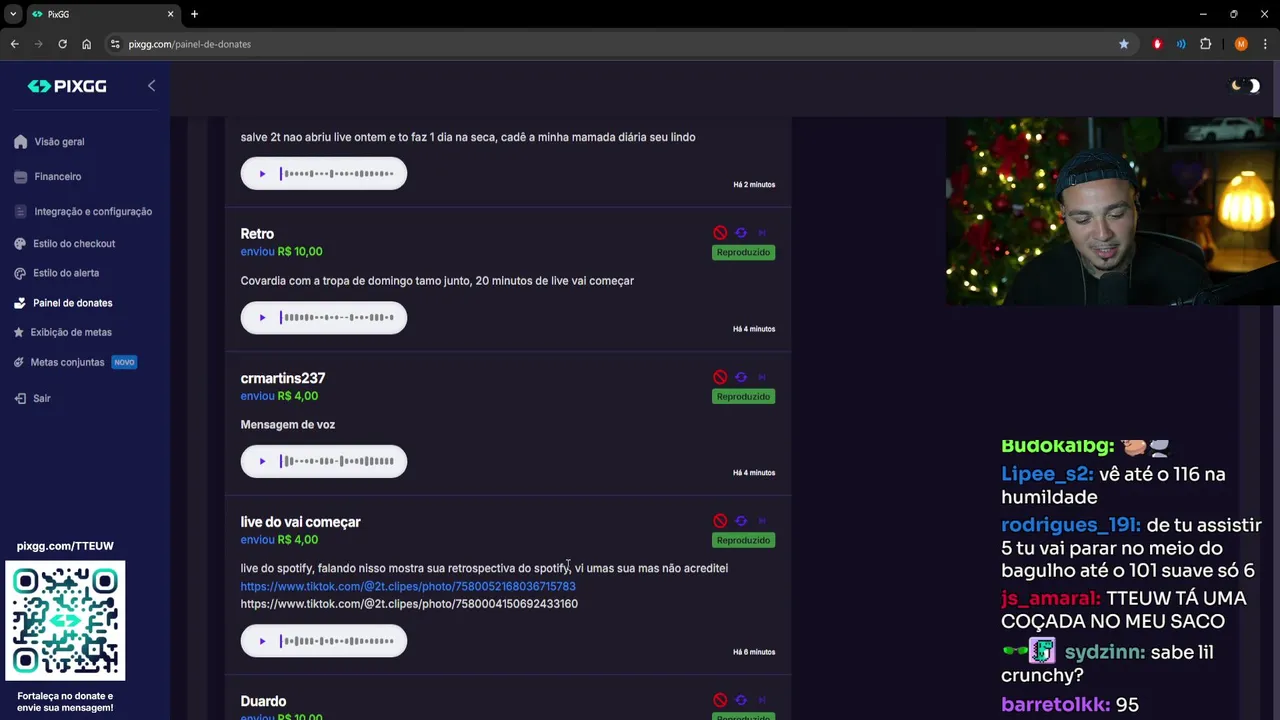
Task: Click the pixgg.com/TTEUW QR code
Action: click(65, 621)
